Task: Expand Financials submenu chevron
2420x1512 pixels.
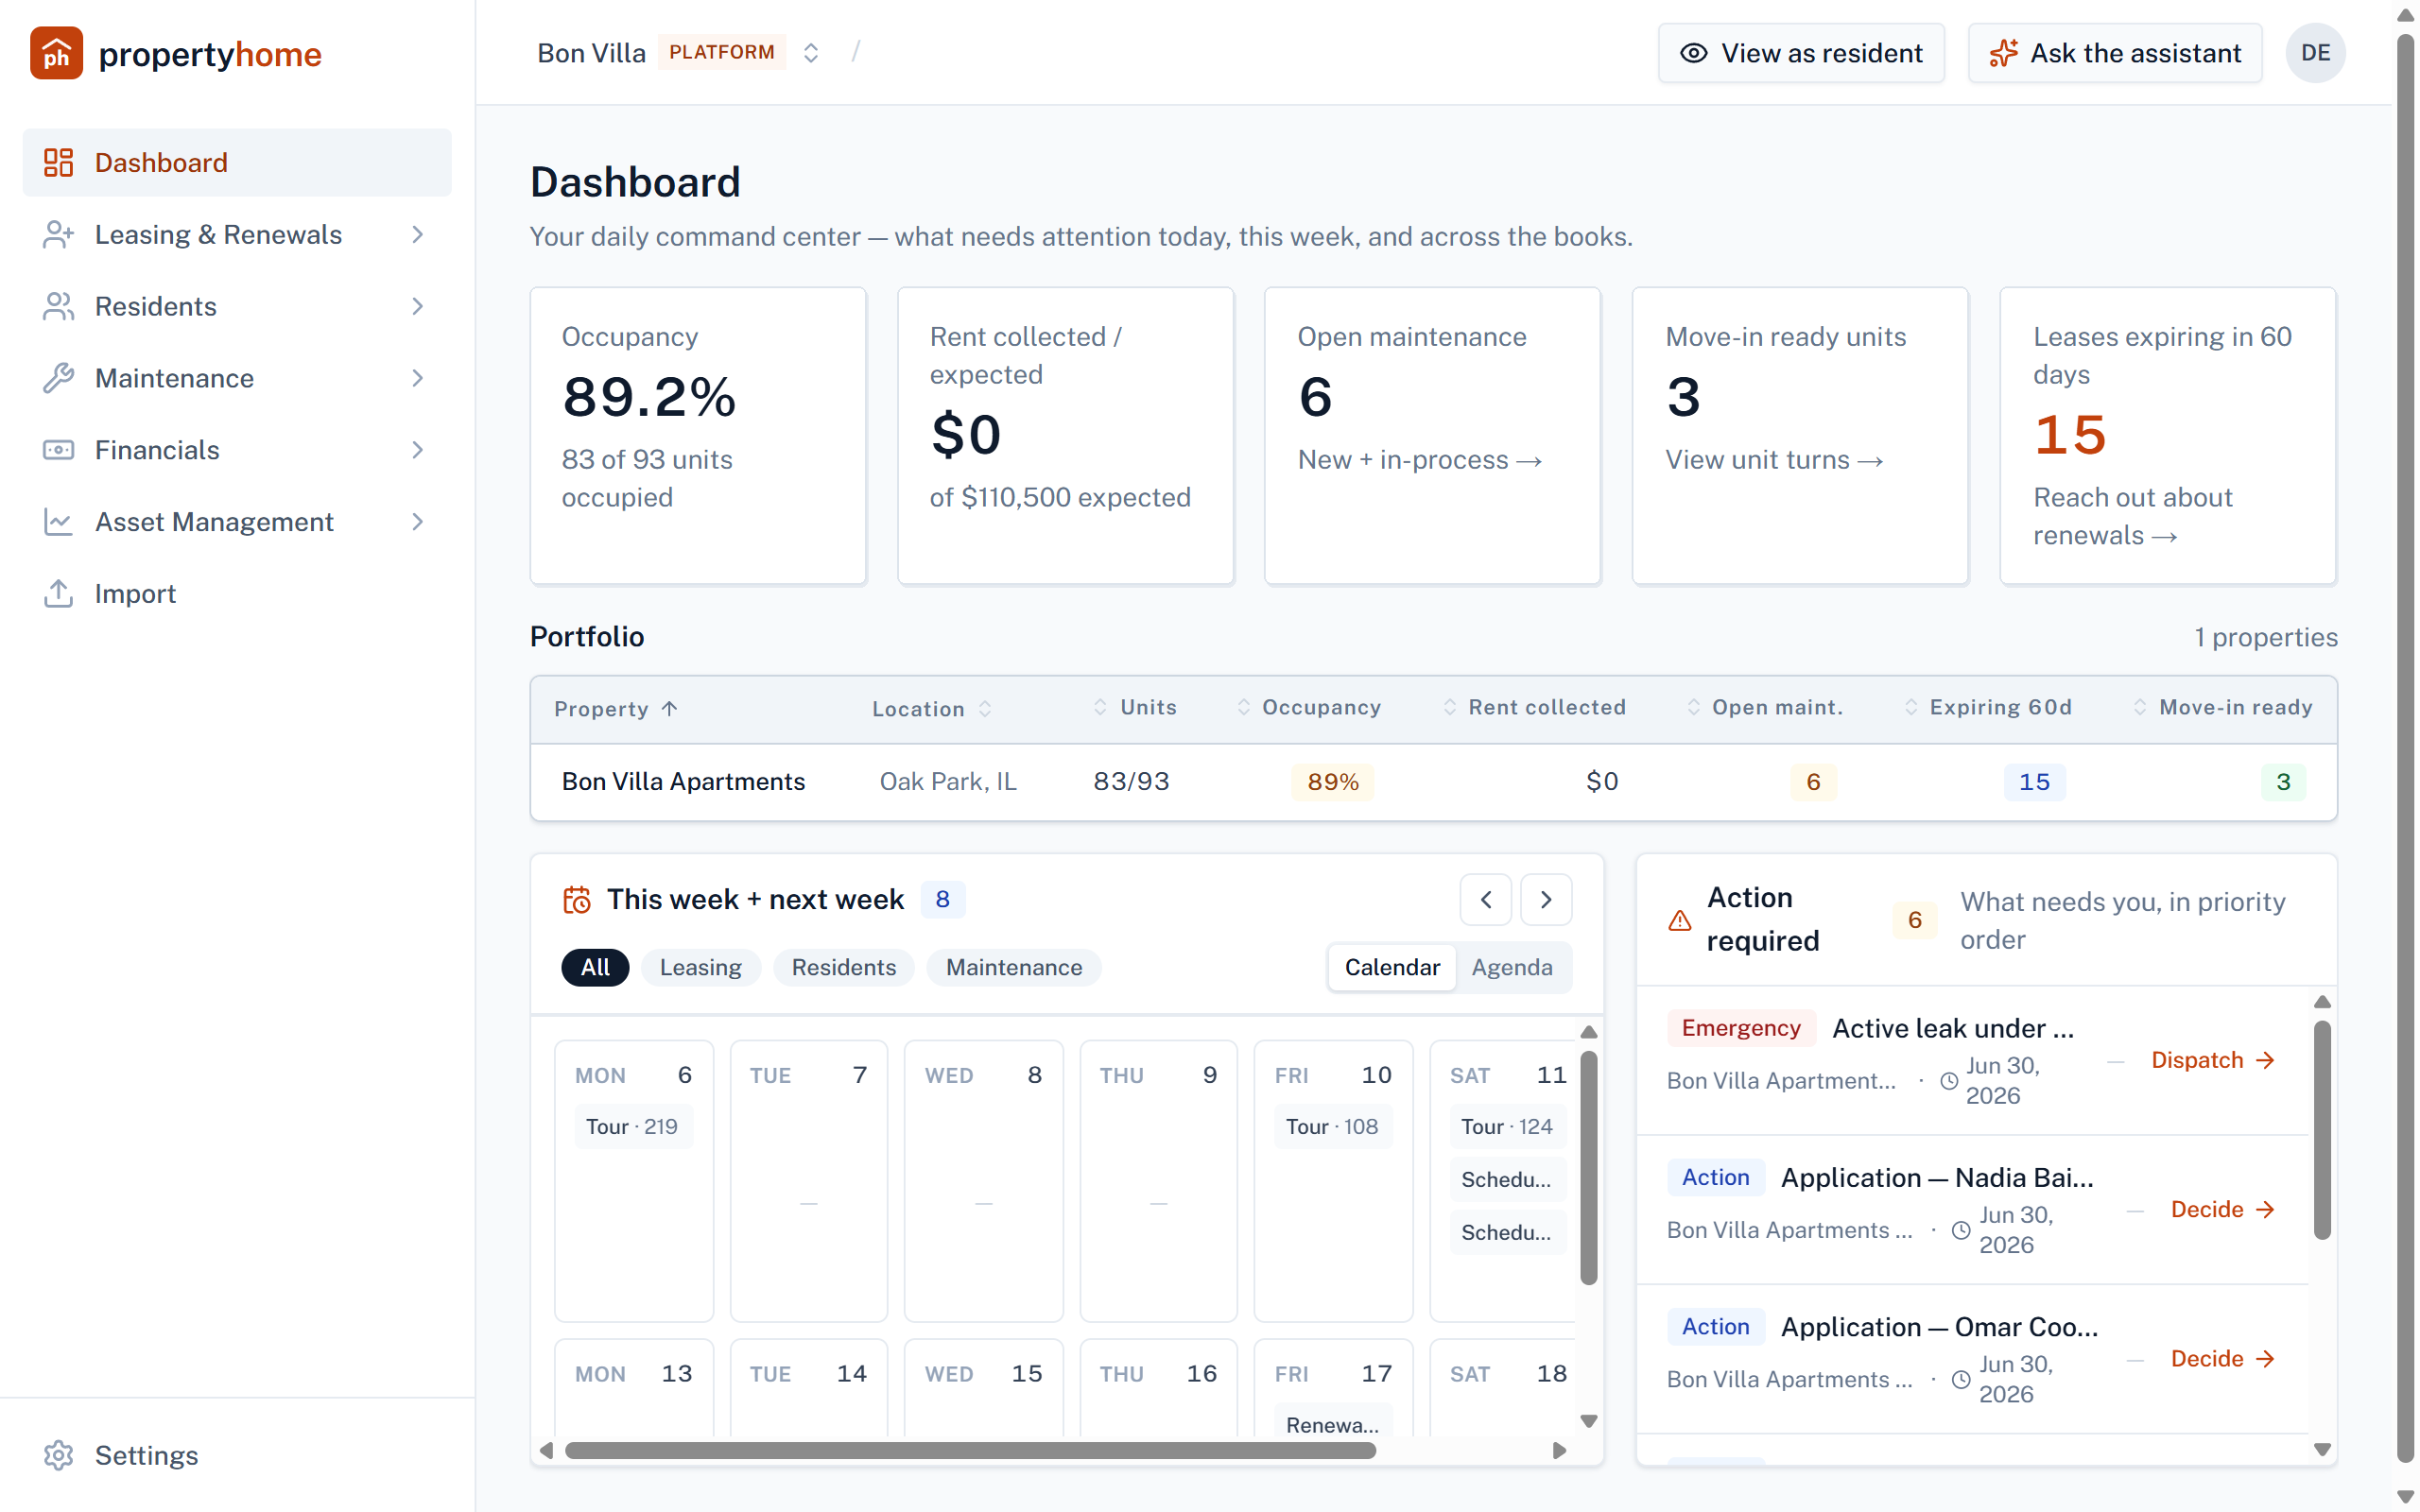Action: pos(418,450)
